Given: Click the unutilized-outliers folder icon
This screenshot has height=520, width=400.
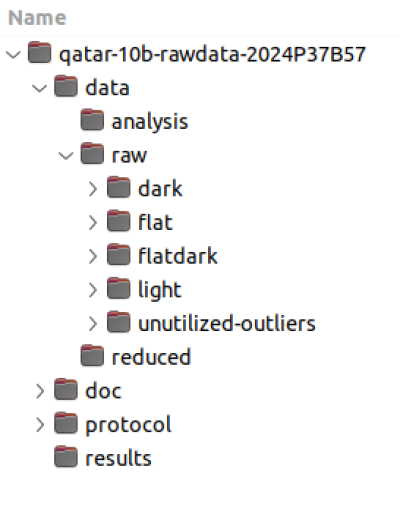Looking at the screenshot, I should click(119, 322).
